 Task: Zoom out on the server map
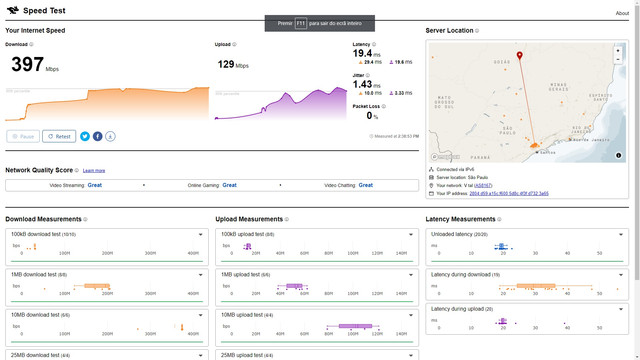click(x=618, y=59)
